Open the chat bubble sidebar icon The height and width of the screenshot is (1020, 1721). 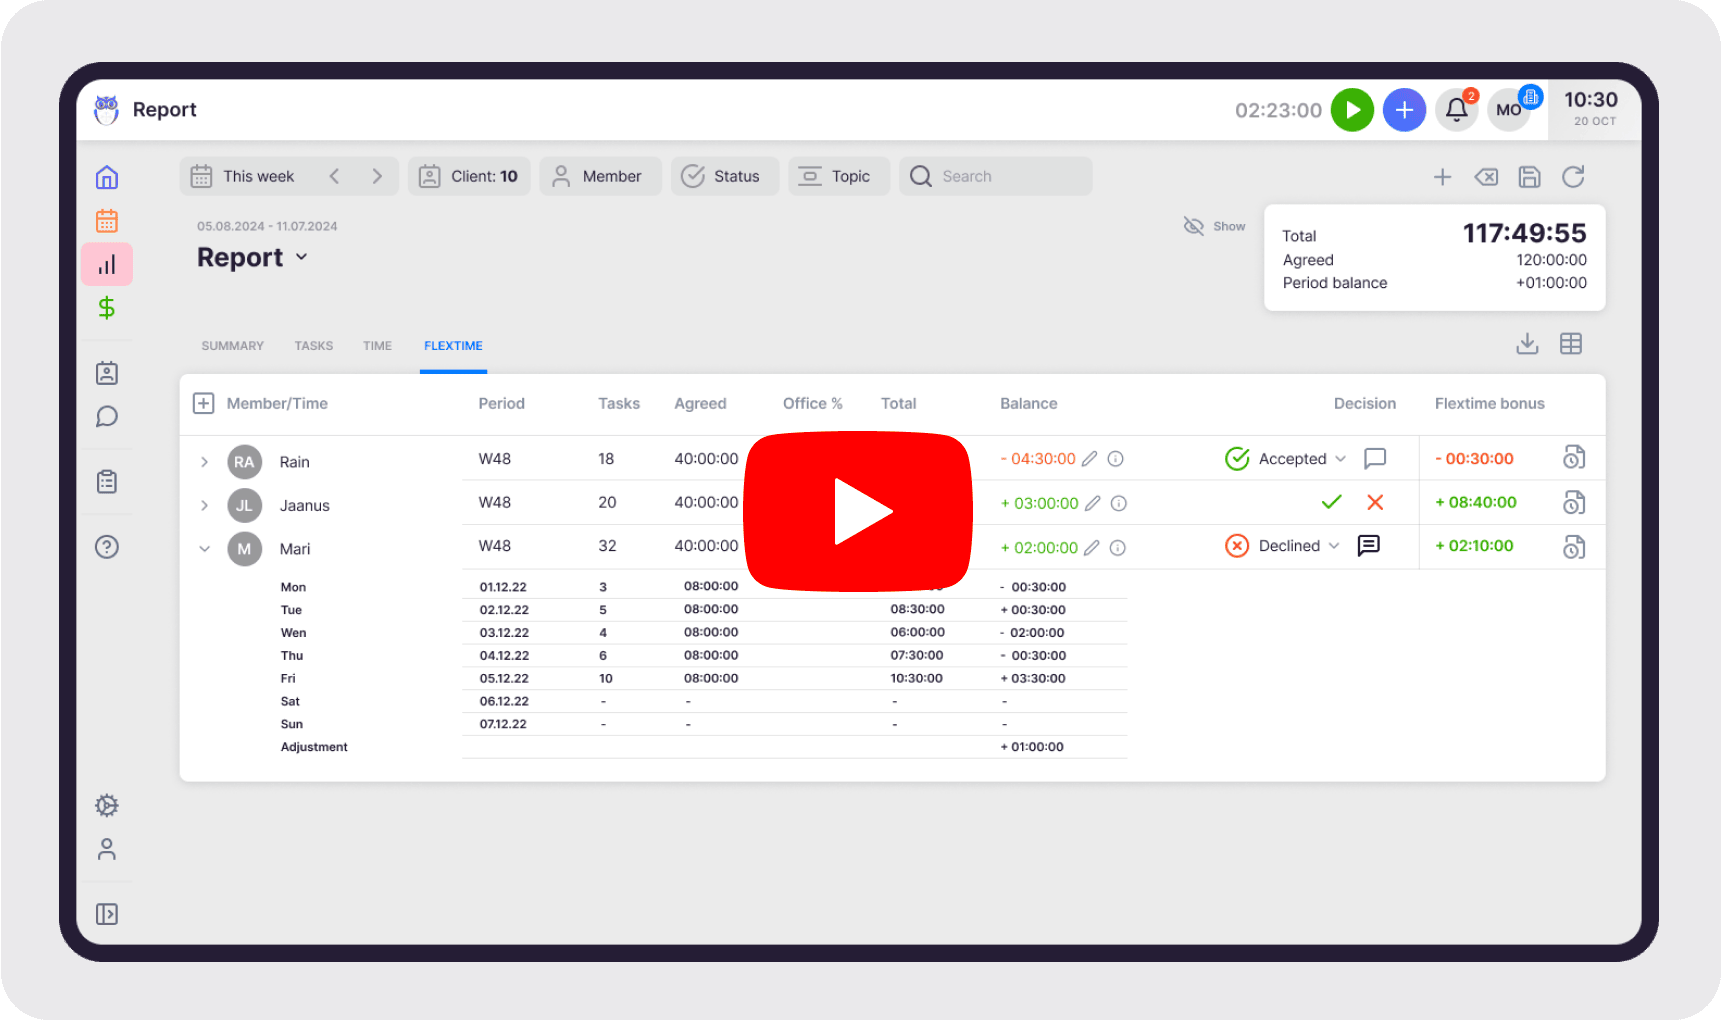click(x=107, y=417)
